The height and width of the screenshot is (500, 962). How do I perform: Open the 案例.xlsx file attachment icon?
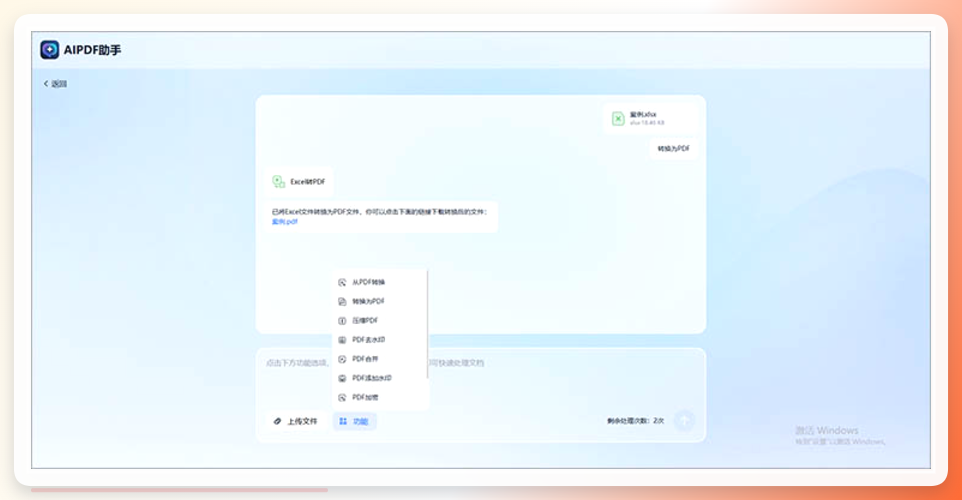click(618, 118)
